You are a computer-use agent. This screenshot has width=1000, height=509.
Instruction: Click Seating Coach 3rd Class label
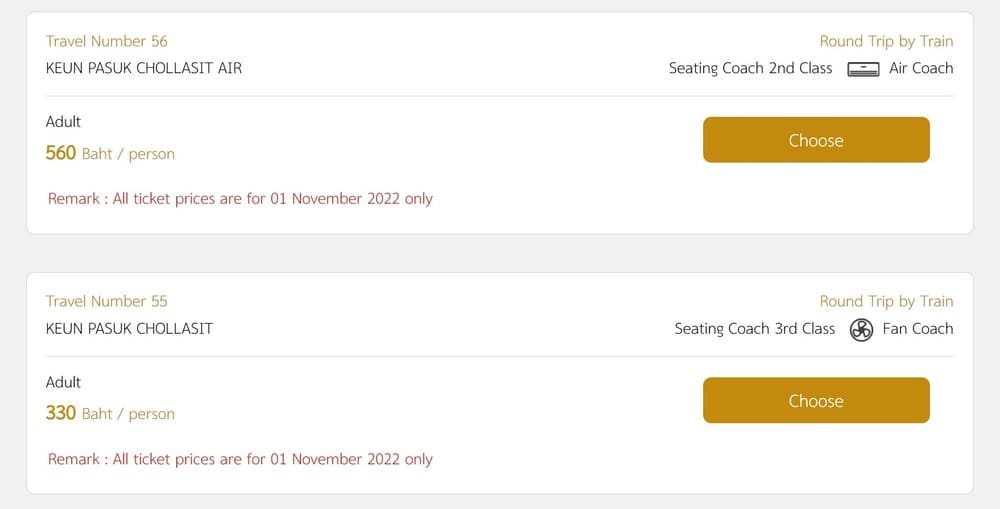pos(755,328)
